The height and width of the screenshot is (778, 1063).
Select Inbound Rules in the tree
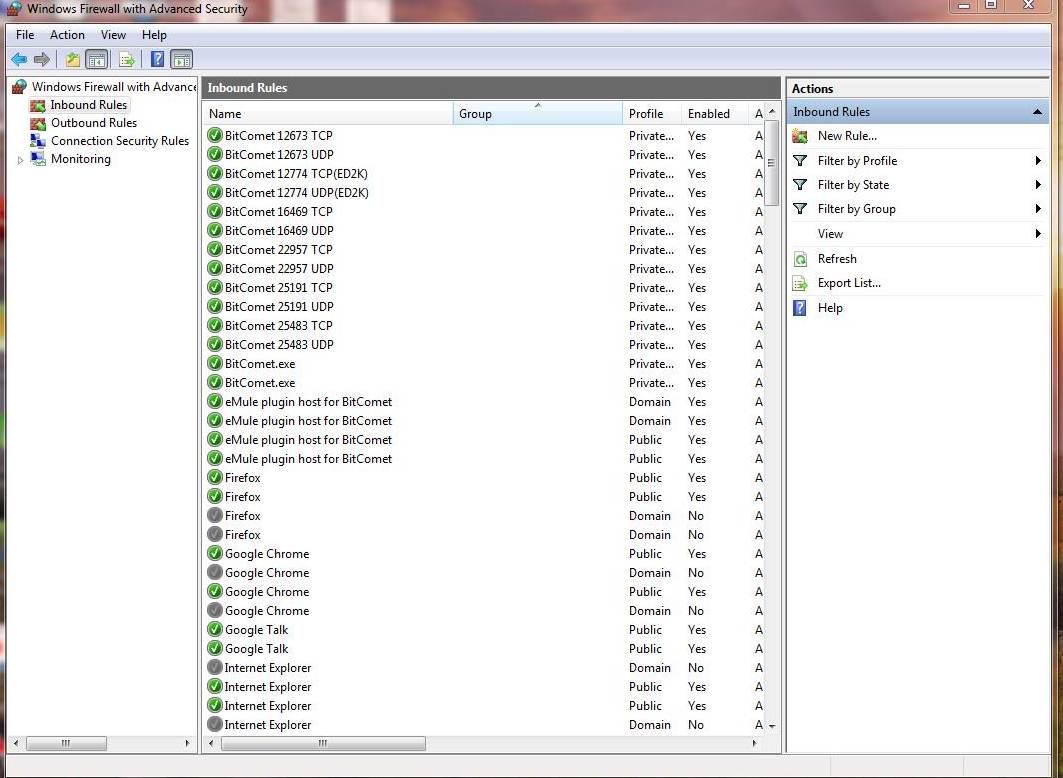[x=88, y=105]
